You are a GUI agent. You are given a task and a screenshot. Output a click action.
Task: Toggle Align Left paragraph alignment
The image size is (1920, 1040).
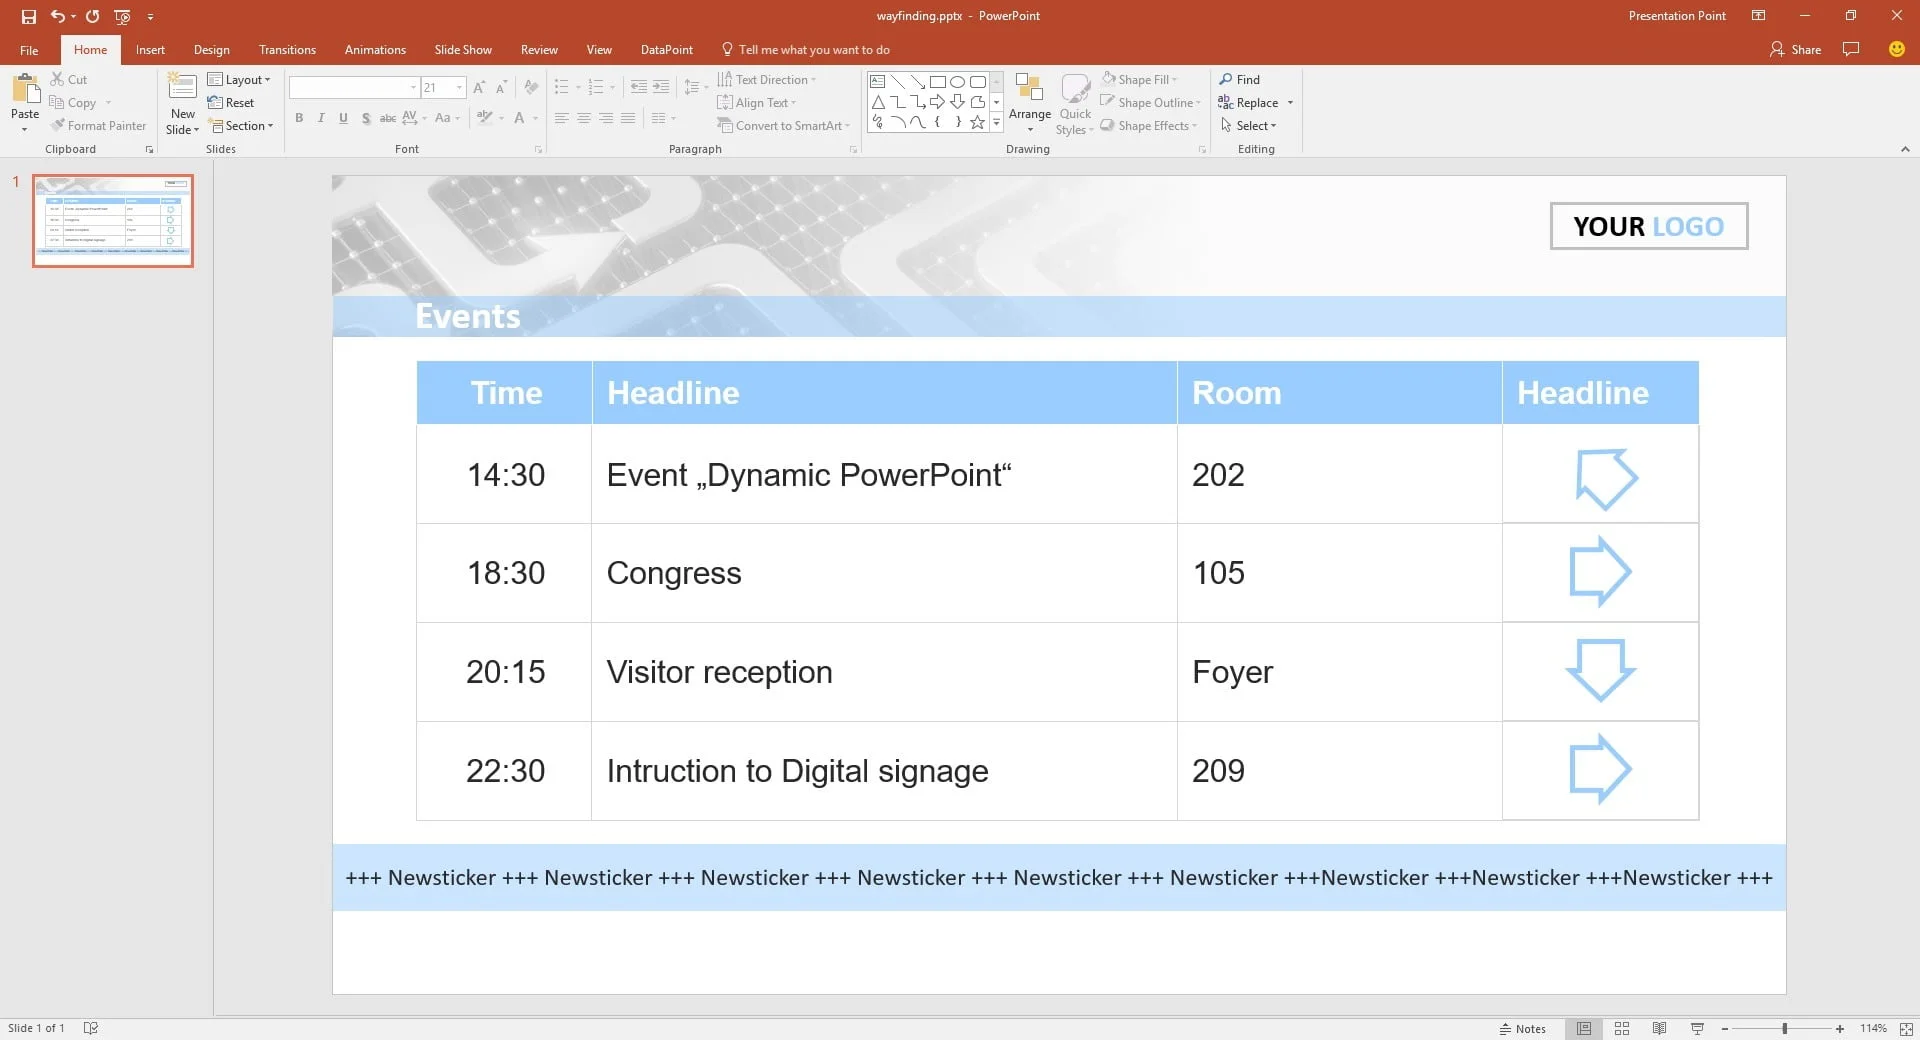coord(562,118)
